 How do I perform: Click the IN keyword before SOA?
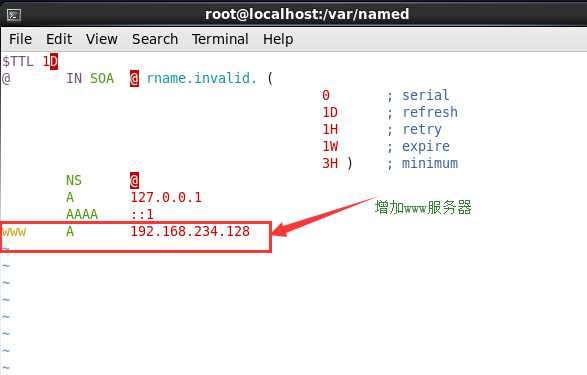click(x=74, y=79)
